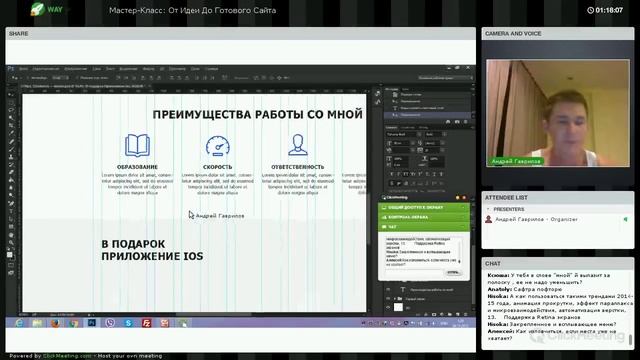Expand the folder group layer
640x360 pixels.
coord(395,298)
